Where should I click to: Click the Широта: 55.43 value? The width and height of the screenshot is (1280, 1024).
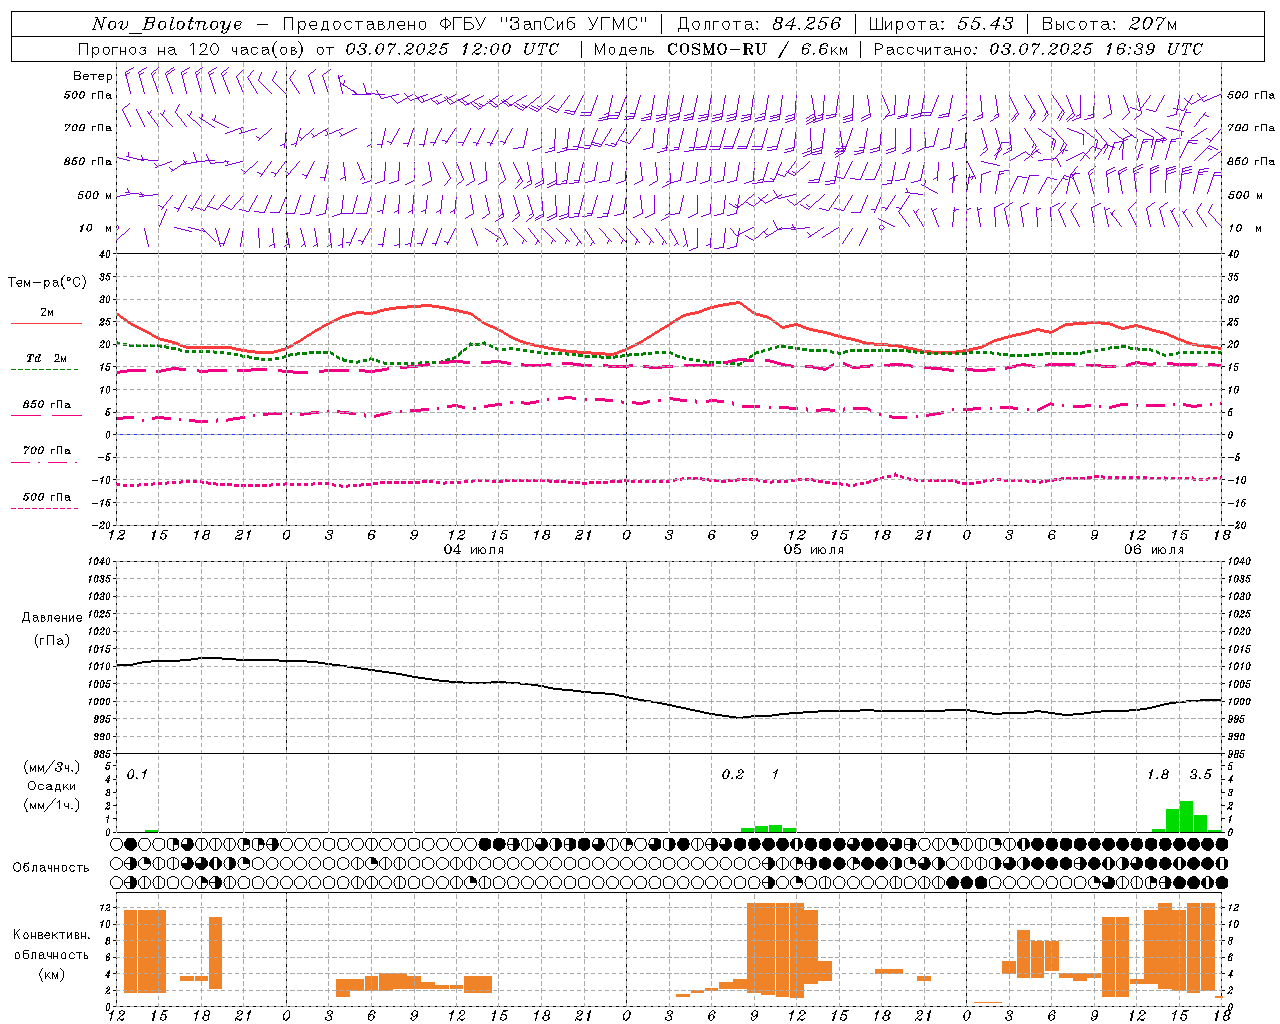940,24
